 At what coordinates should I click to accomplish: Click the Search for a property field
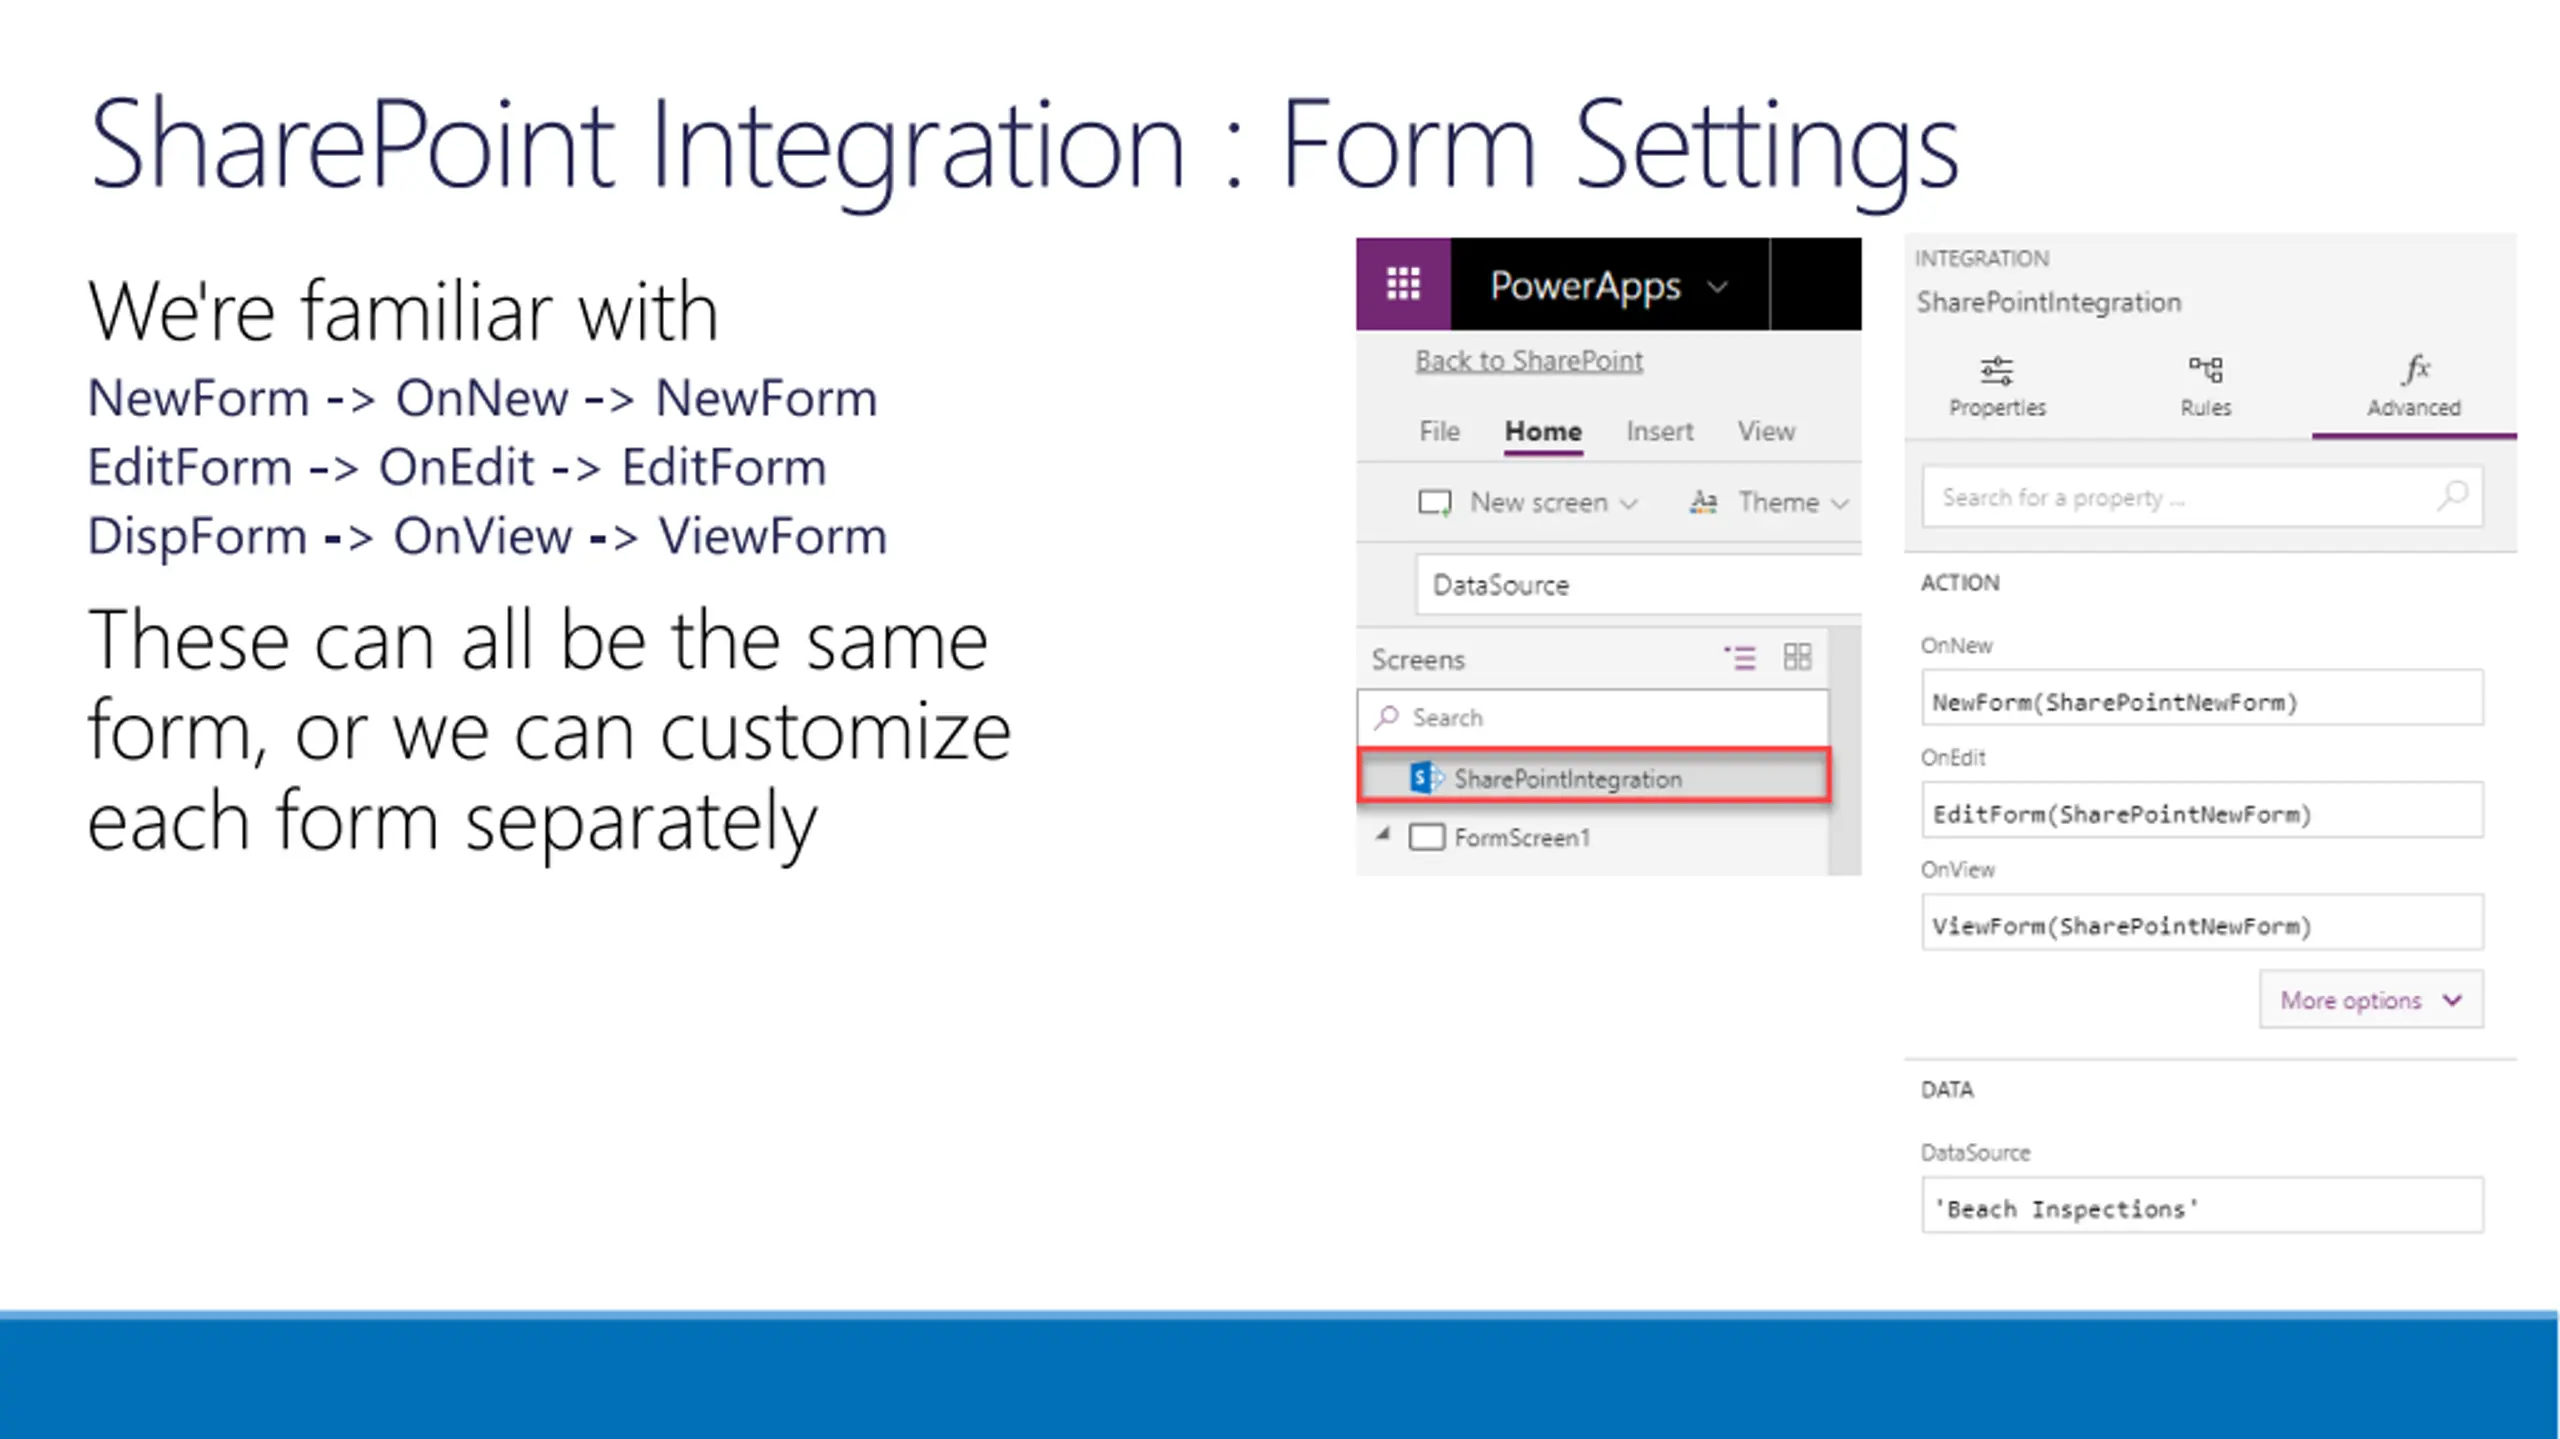pyautogui.click(x=2201, y=497)
